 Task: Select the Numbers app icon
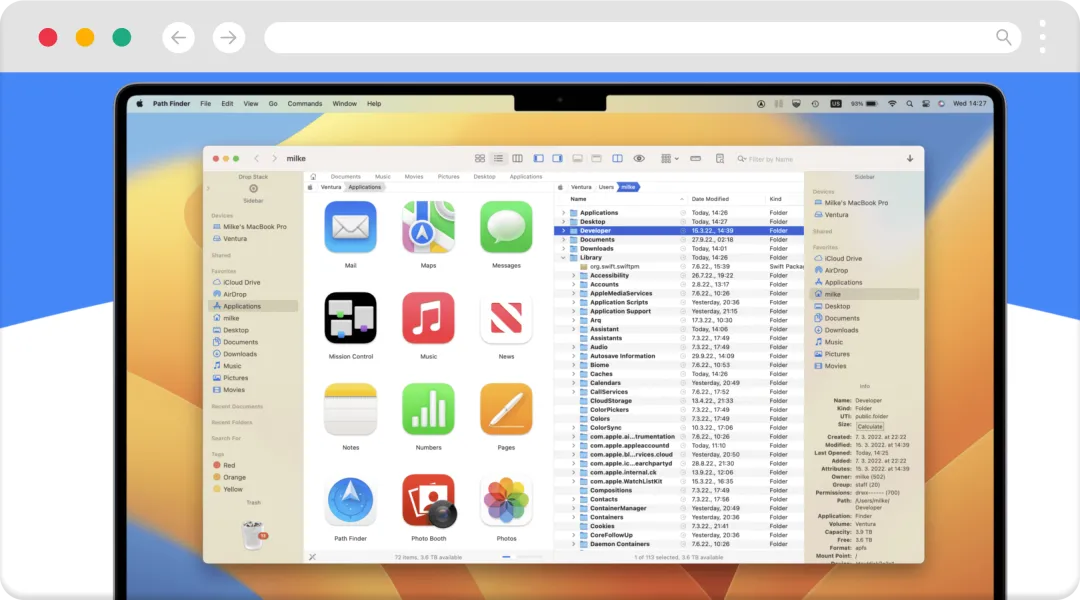click(428, 409)
